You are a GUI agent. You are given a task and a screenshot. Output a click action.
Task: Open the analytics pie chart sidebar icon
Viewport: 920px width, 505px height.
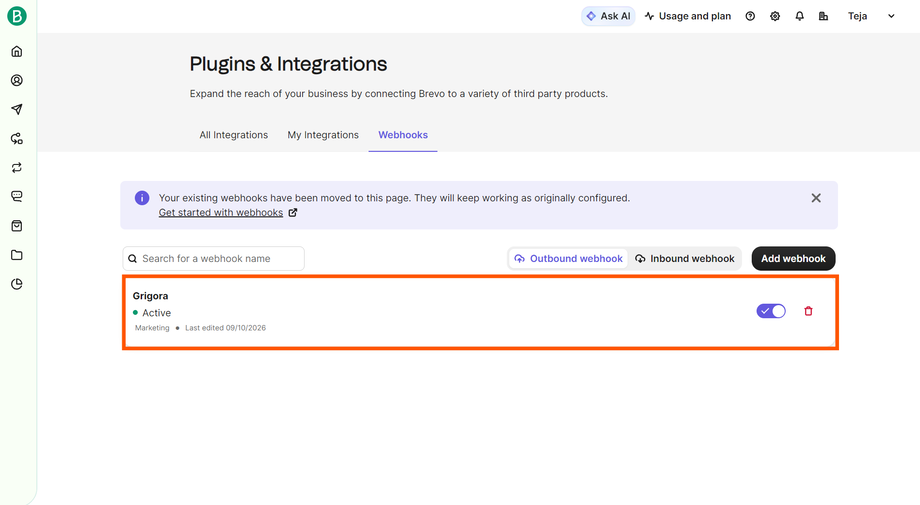[17, 284]
